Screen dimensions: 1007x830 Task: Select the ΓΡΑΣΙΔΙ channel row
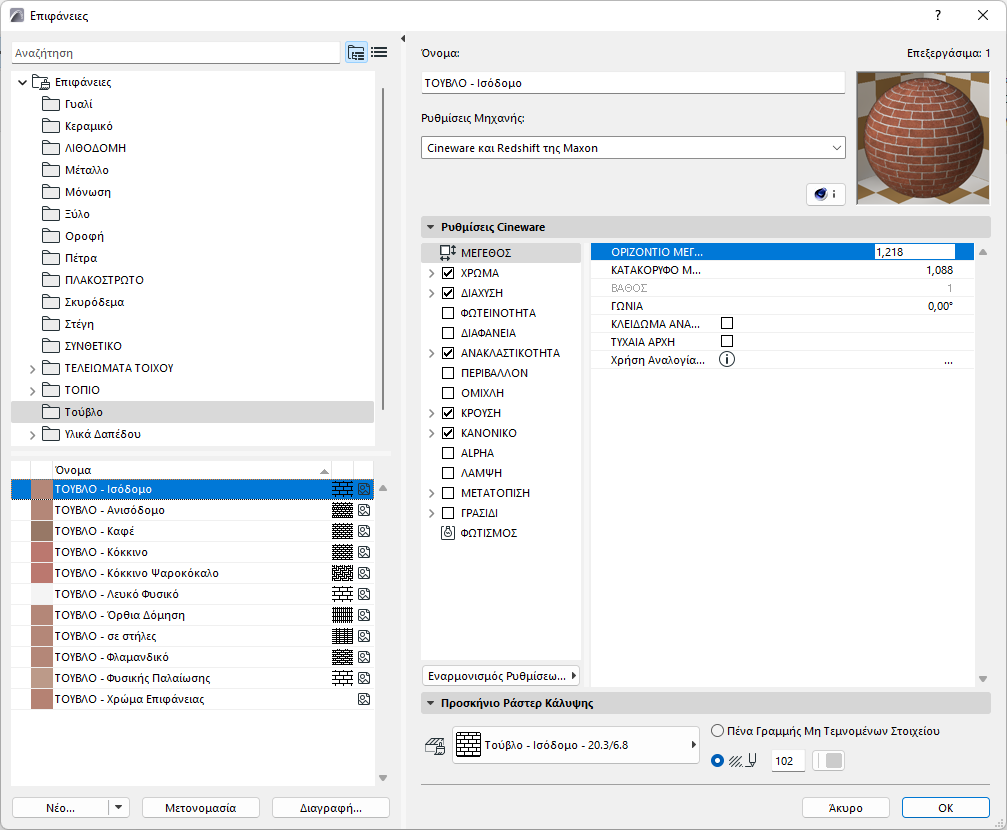coord(501,513)
